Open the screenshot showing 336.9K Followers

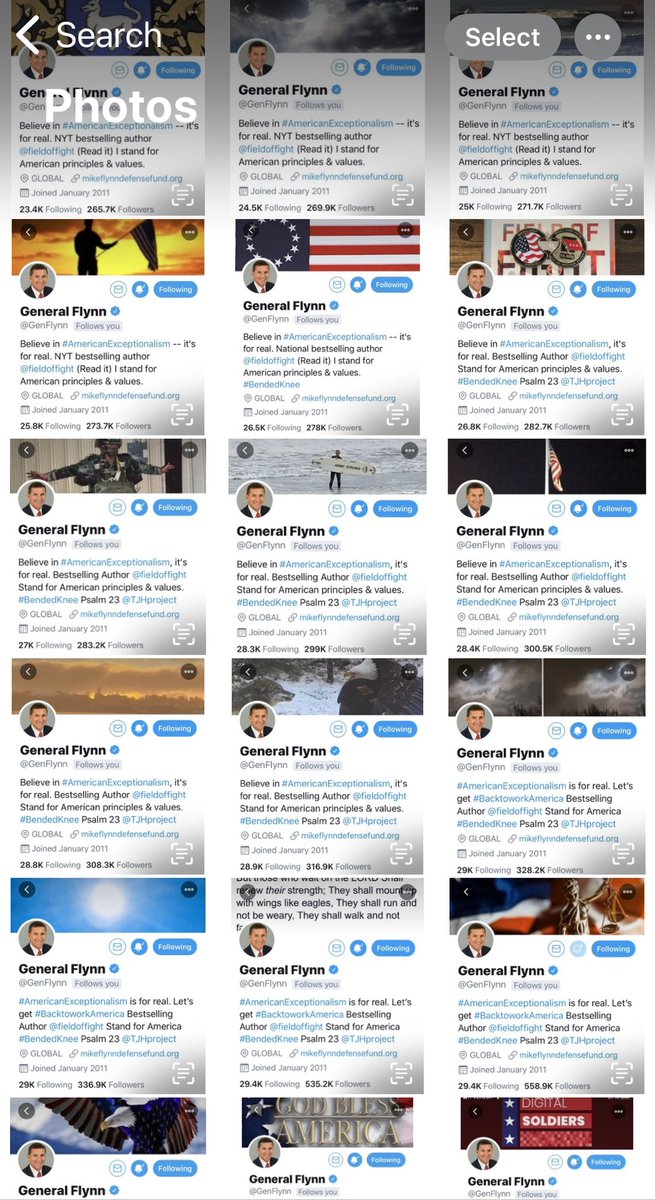pos(108,986)
